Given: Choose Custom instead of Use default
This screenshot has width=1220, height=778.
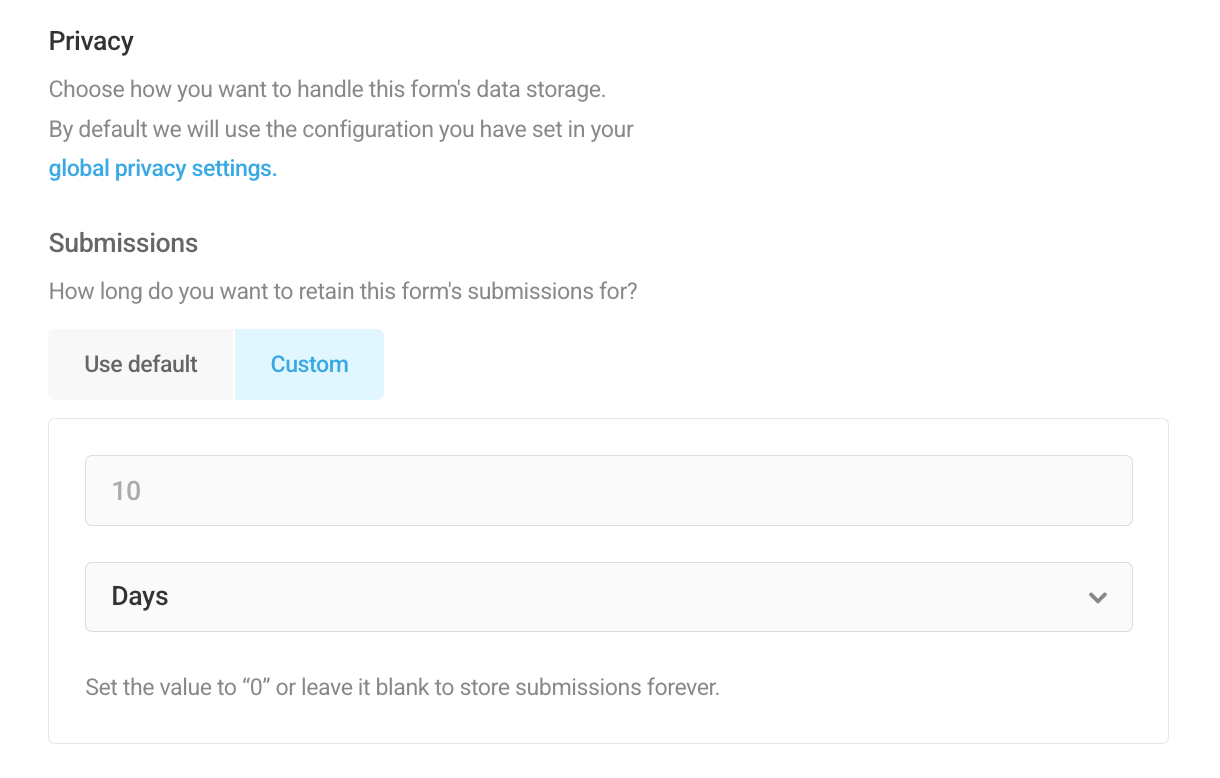Looking at the screenshot, I should click(309, 364).
